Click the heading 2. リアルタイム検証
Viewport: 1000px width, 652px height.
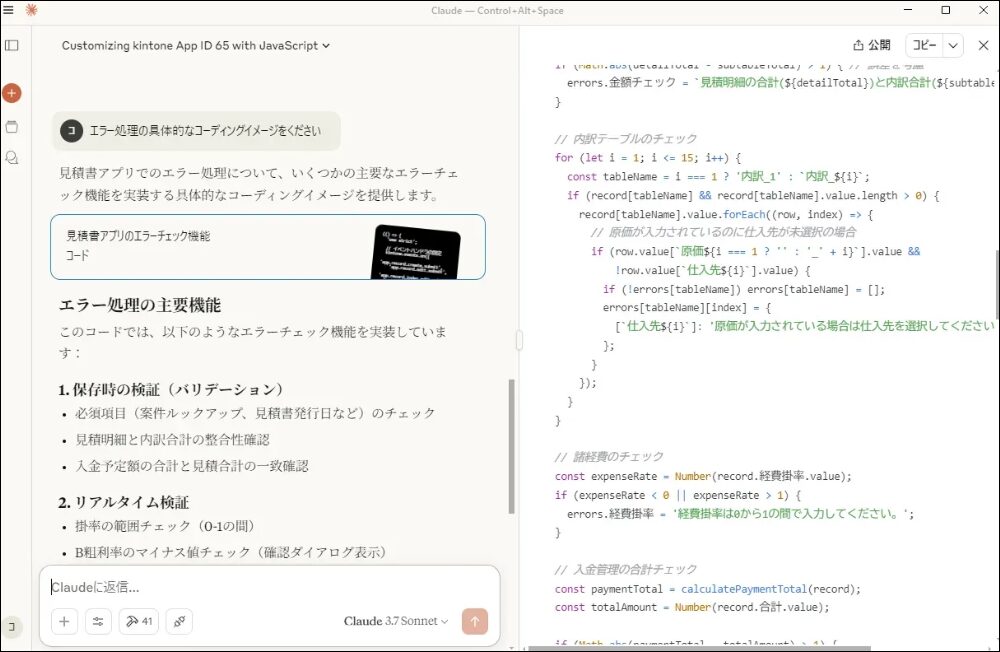coord(123,502)
